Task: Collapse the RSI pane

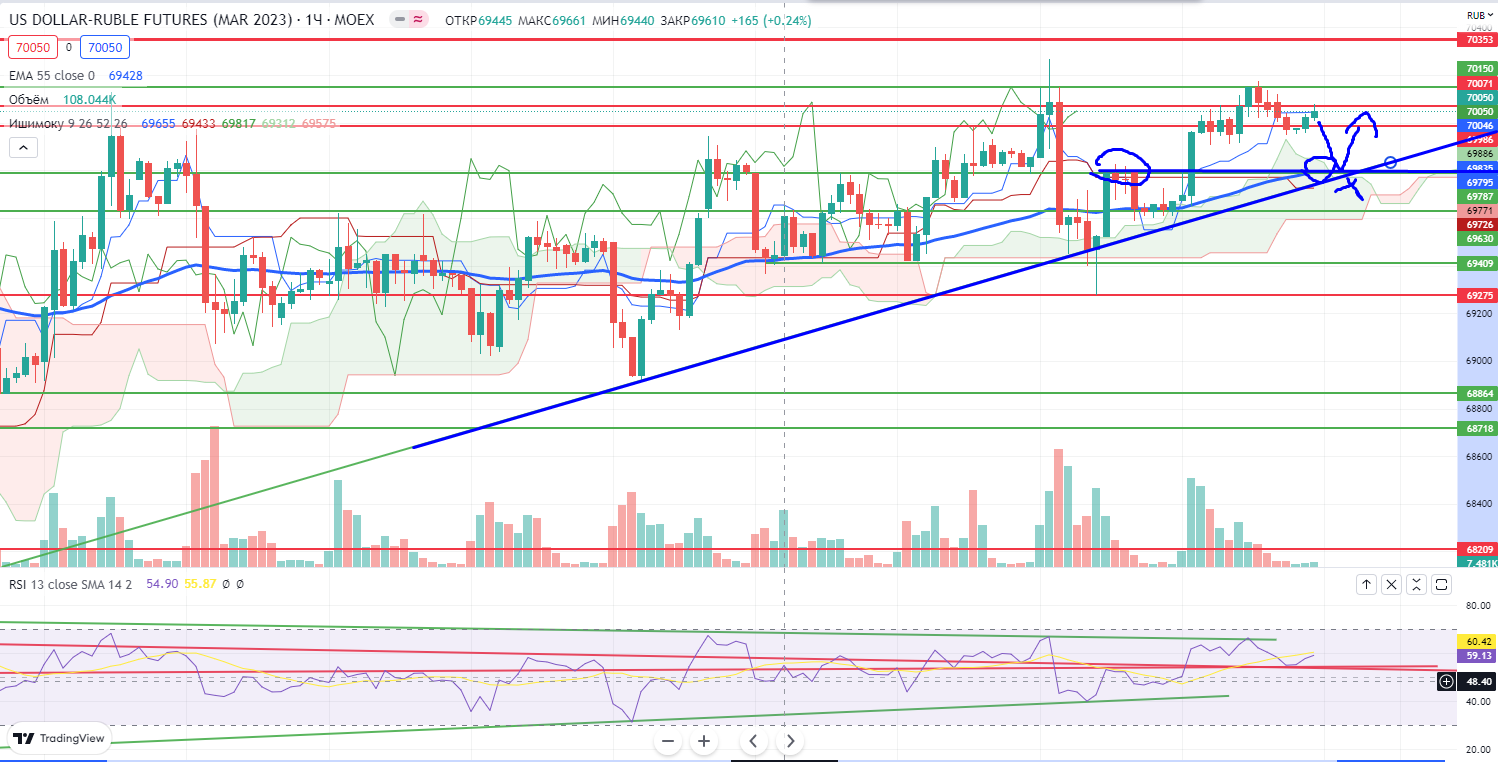Action: [x=1416, y=585]
